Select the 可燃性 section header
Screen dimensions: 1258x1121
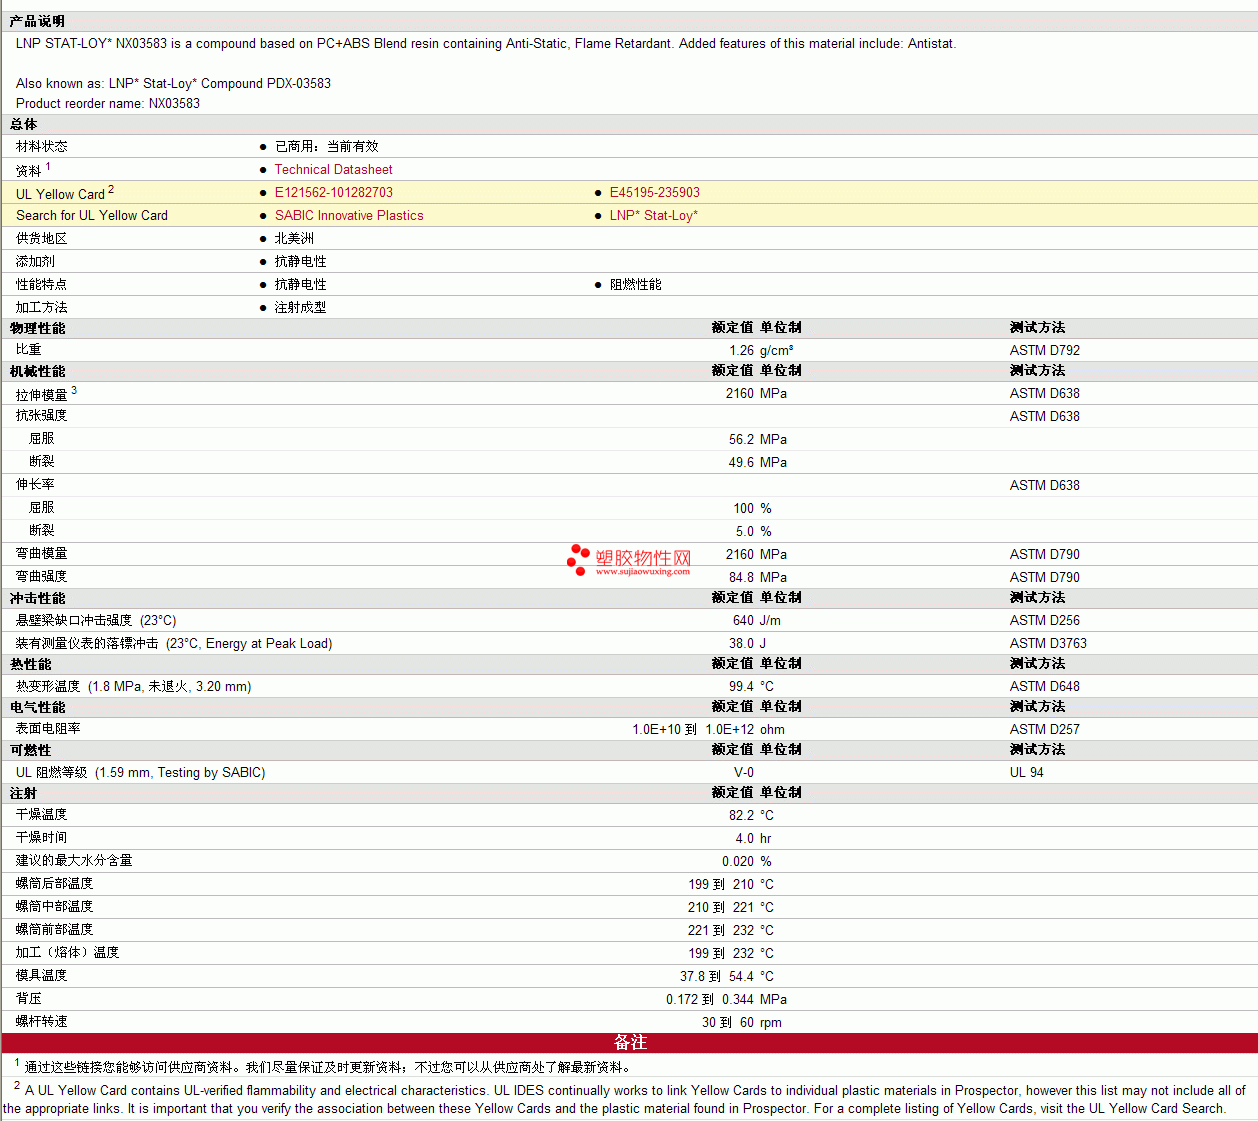pyautogui.click(x=30, y=751)
